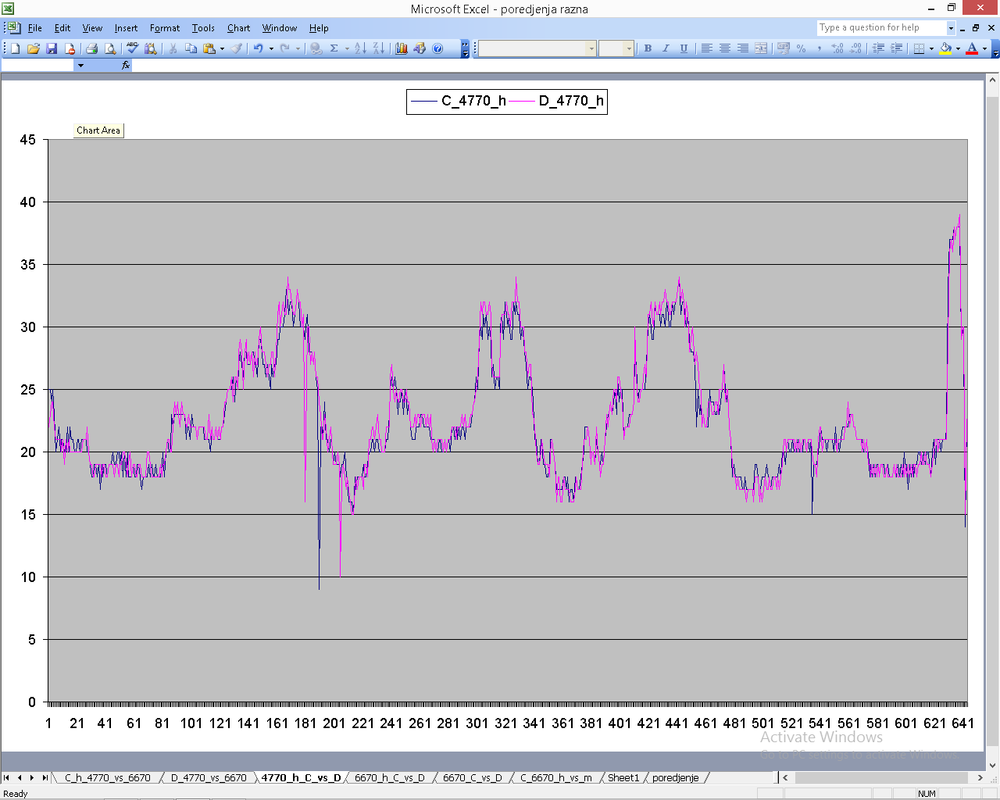
Task: Open the Excel Help question-mark icon
Action: (438, 48)
